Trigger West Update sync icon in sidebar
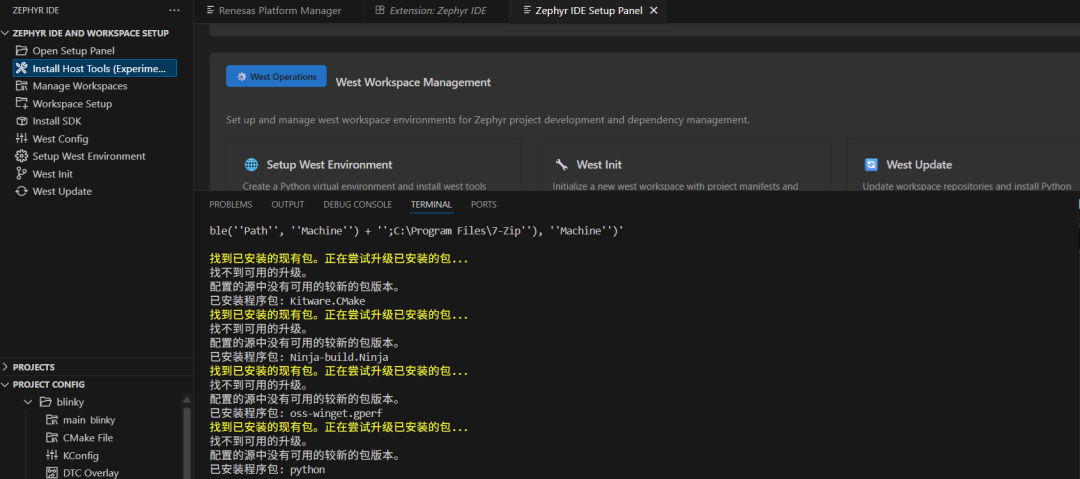Image resolution: width=1080 pixels, height=479 pixels. tap(22, 191)
